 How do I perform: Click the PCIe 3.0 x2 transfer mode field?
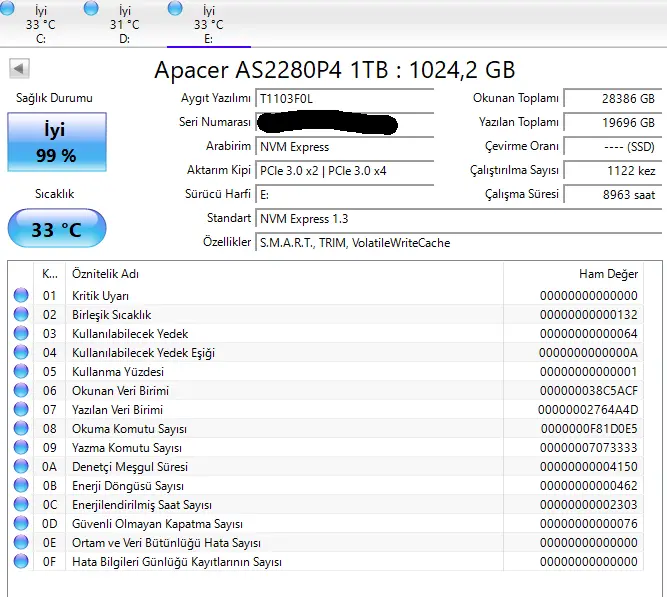pyautogui.click(x=345, y=171)
